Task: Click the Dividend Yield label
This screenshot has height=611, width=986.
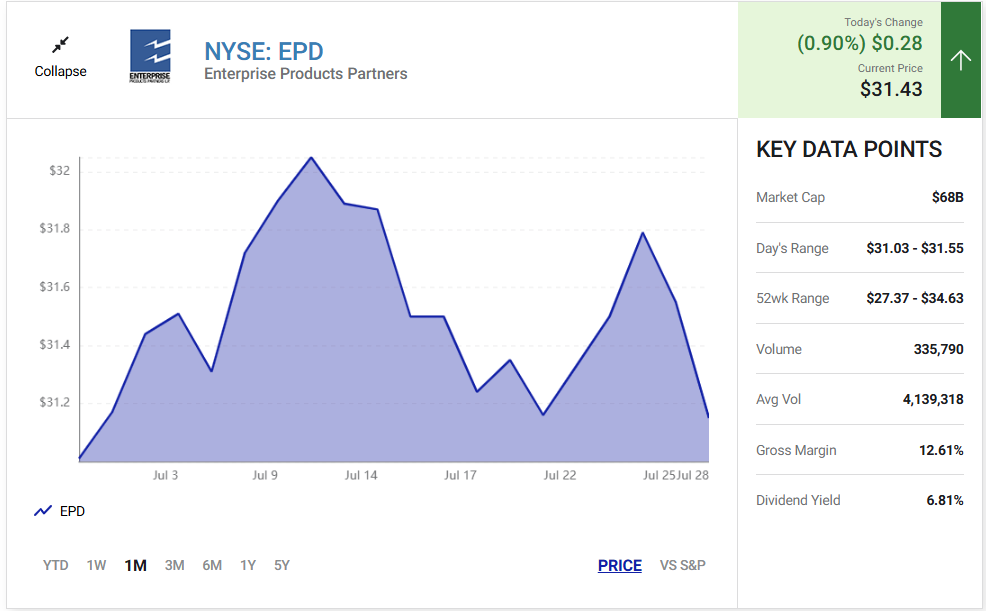Action: (x=798, y=500)
